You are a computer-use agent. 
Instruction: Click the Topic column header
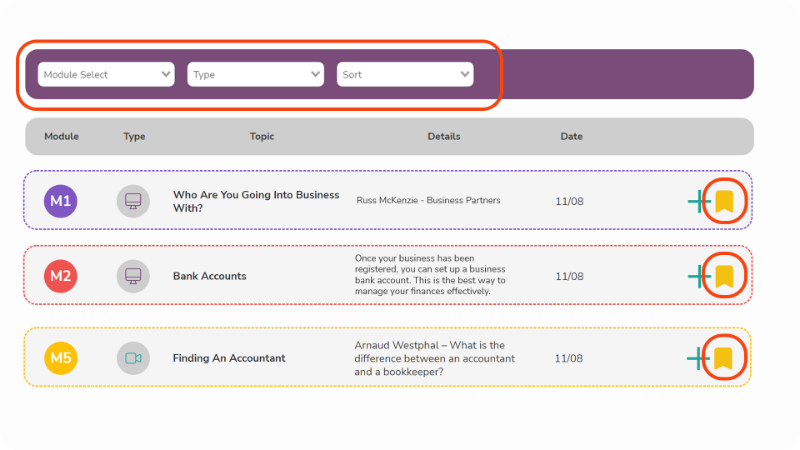[x=261, y=136]
